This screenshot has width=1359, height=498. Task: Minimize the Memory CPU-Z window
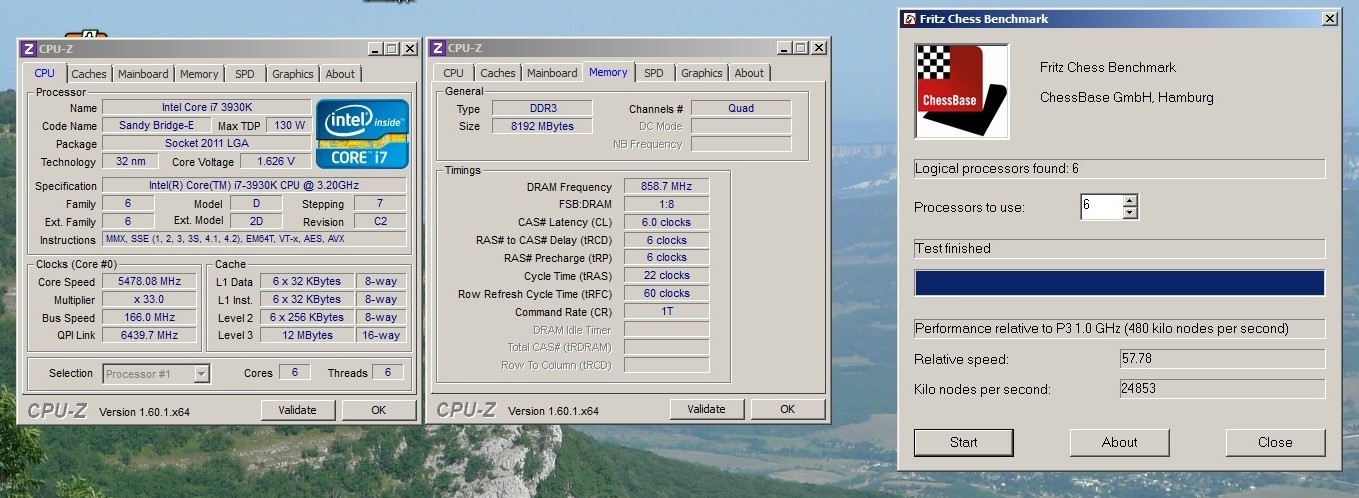[x=784, y=47]
